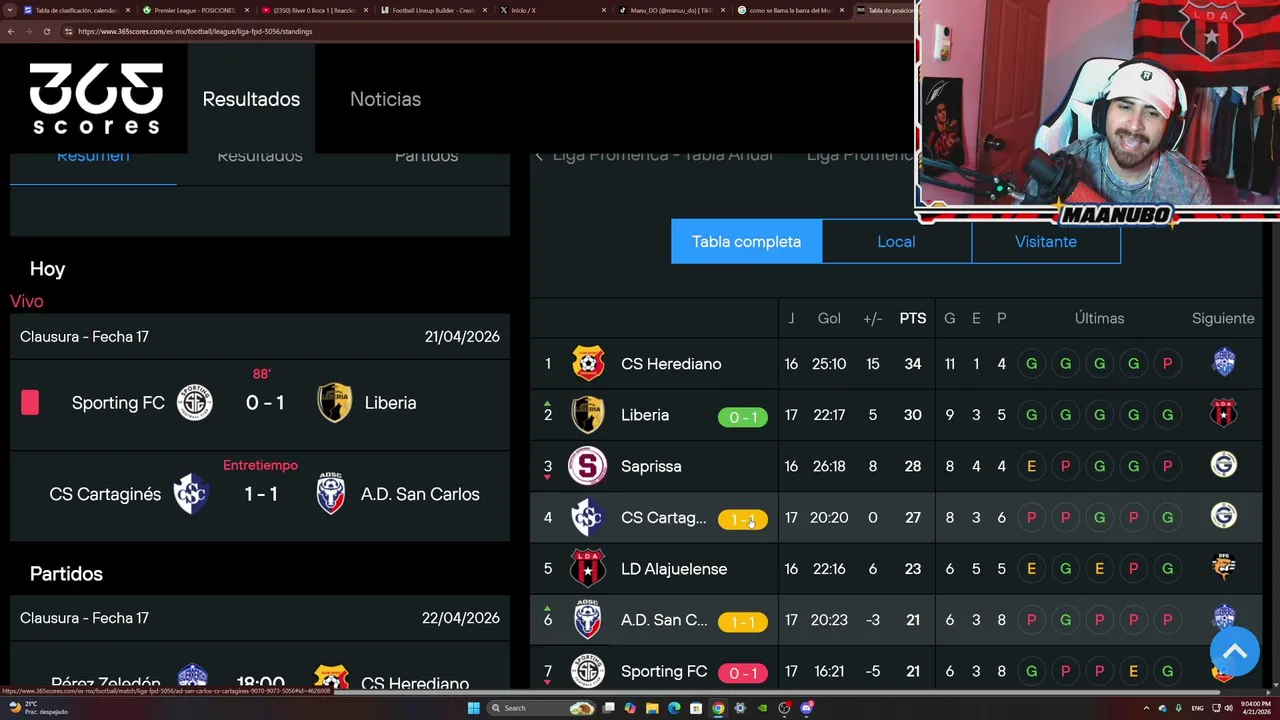Click A.D. San Carlos crest in live match
Screen dimensions: 1280x720
click(331, 494)
